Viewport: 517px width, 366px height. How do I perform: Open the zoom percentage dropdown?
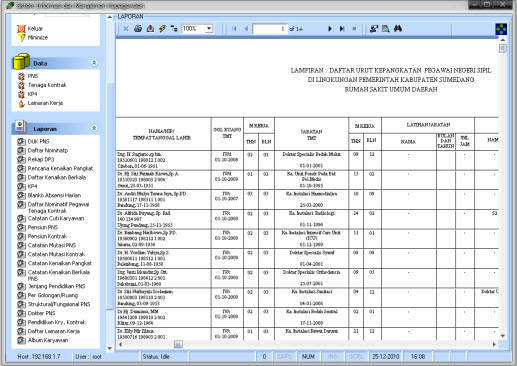pyautogui.click(x=209, y=29)
